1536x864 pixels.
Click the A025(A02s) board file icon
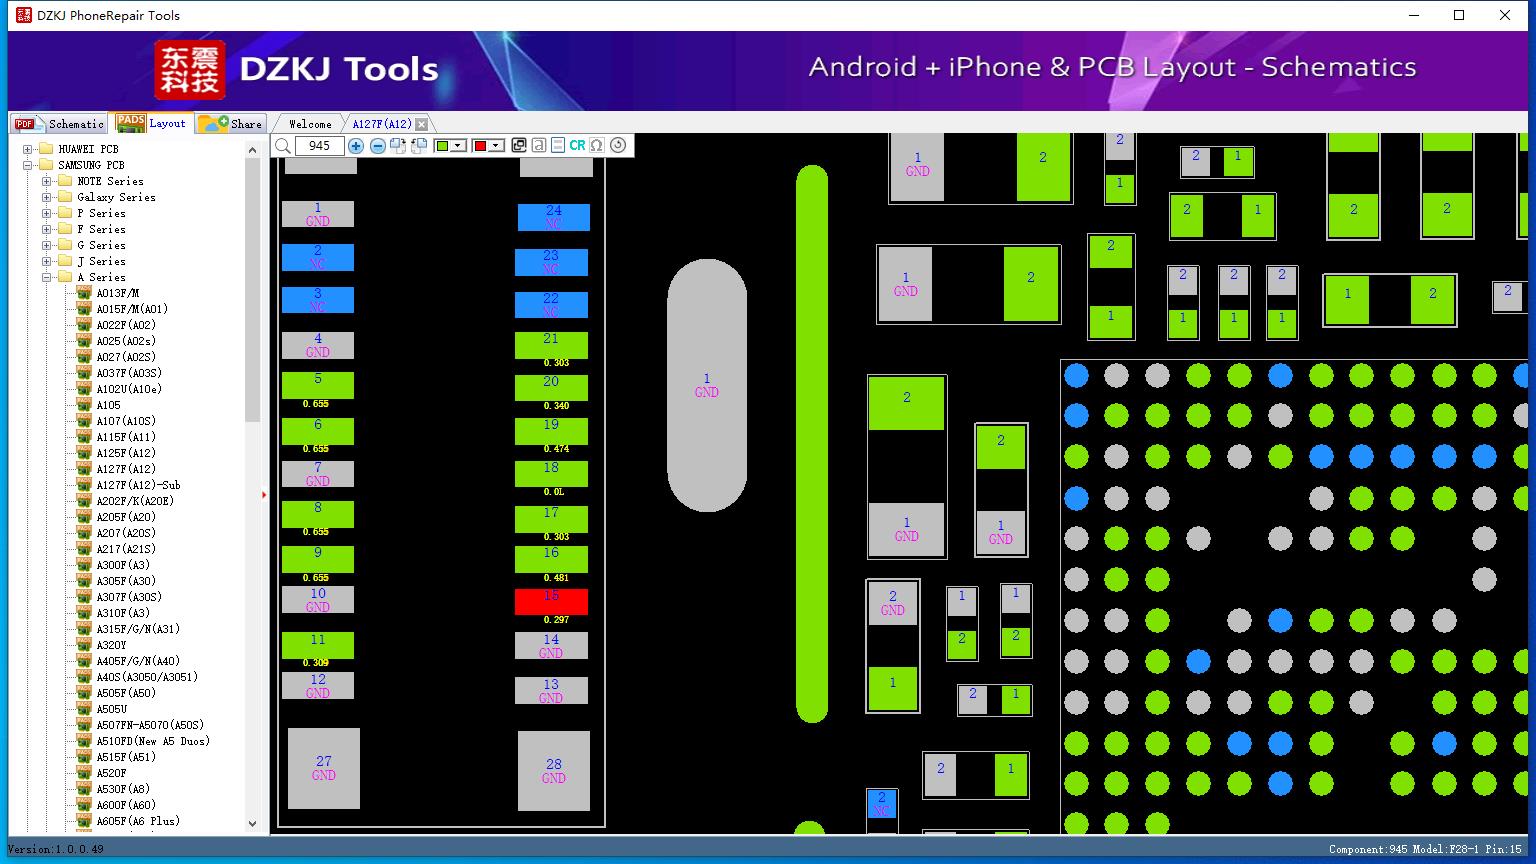(84, 341)
